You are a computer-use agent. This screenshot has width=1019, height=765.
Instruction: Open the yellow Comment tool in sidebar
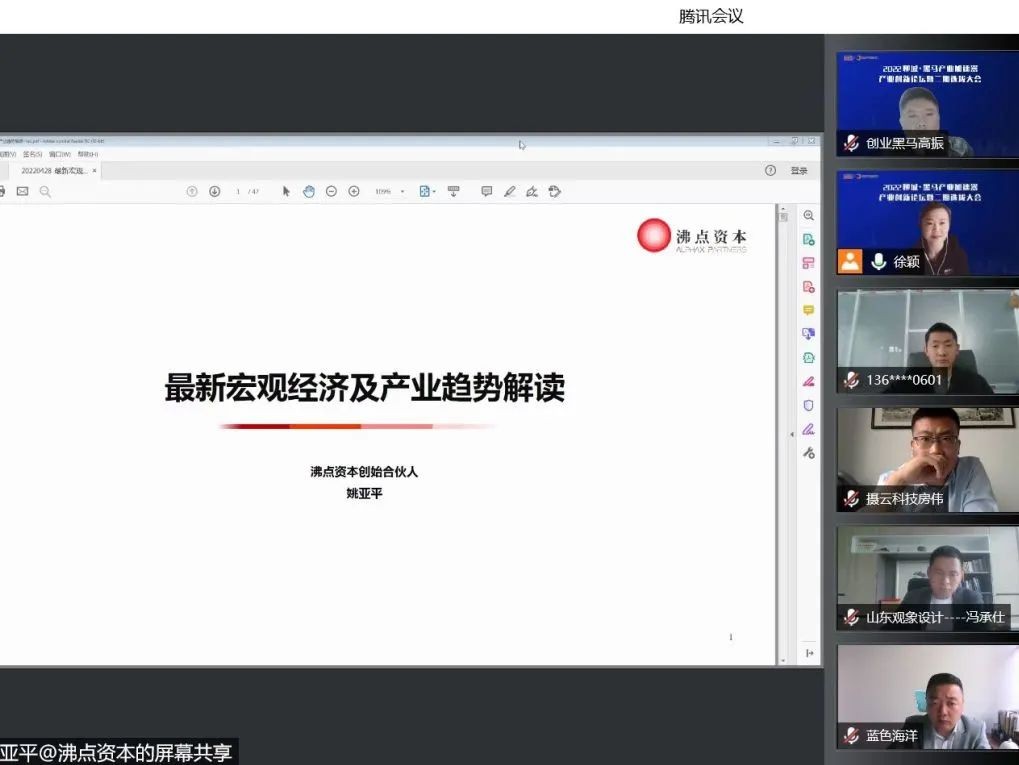coord(808,310)
